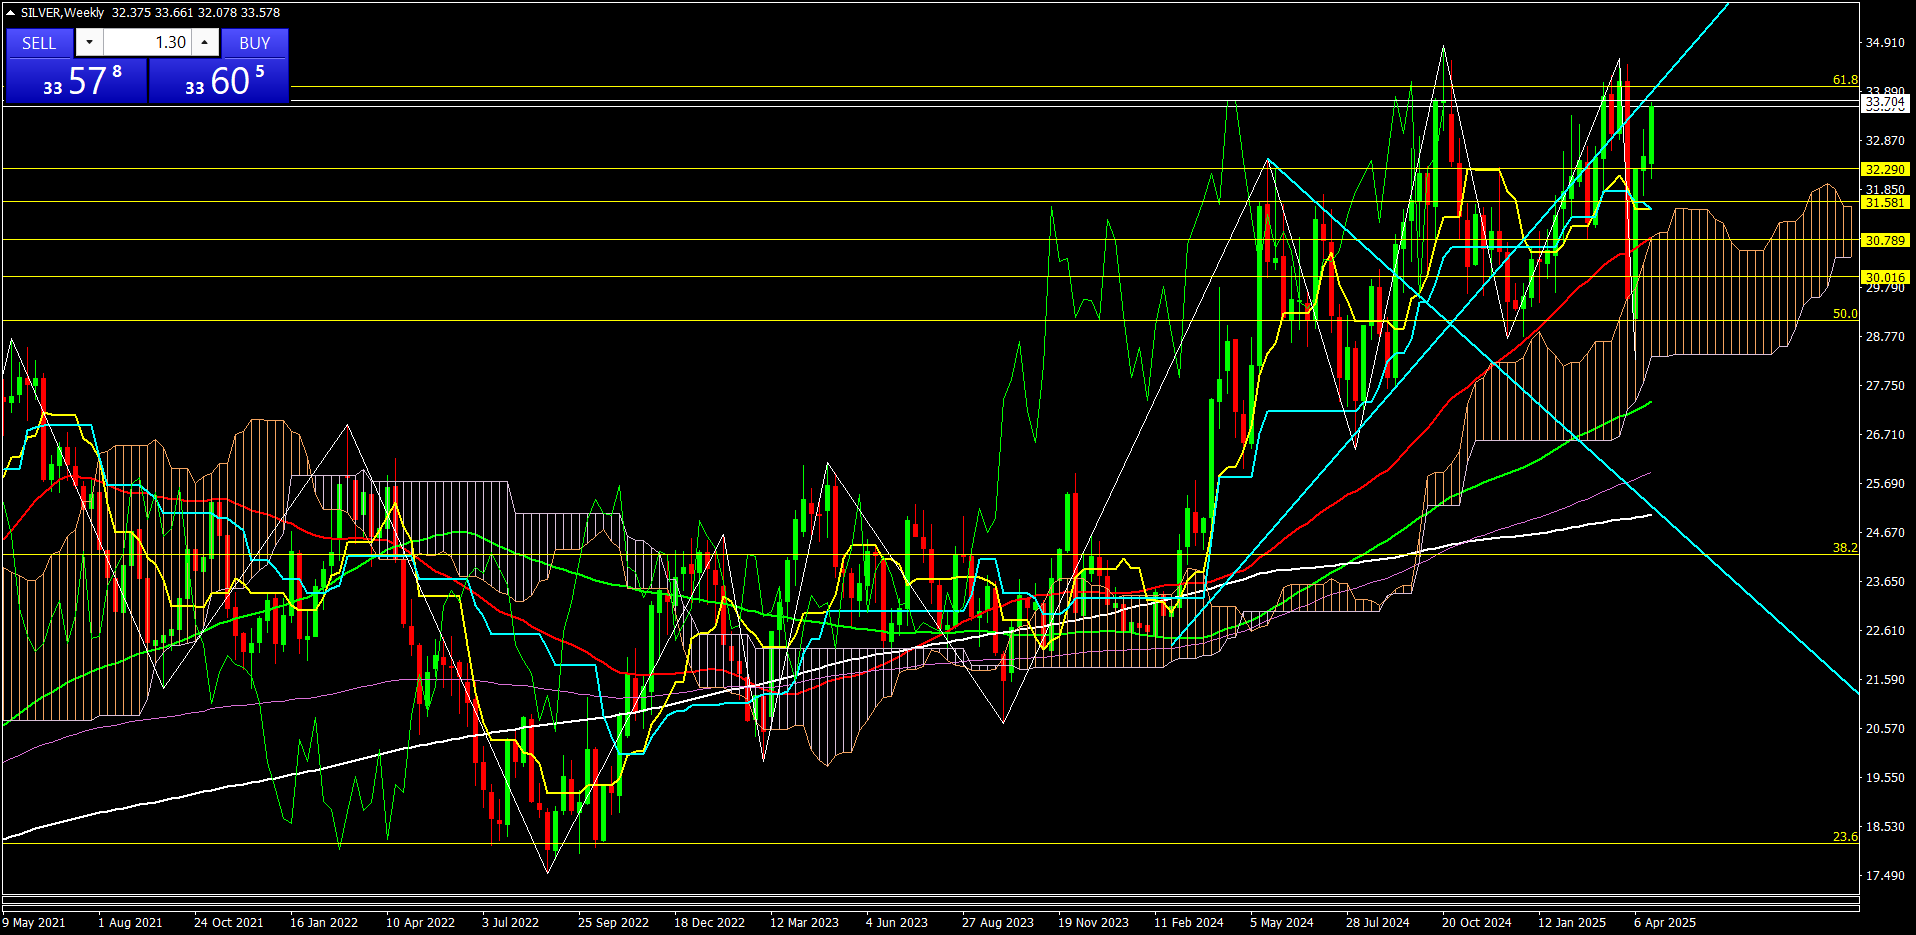Click the buy price 33.60 tile
This screenshot has width=1916, height=935.
219,81
